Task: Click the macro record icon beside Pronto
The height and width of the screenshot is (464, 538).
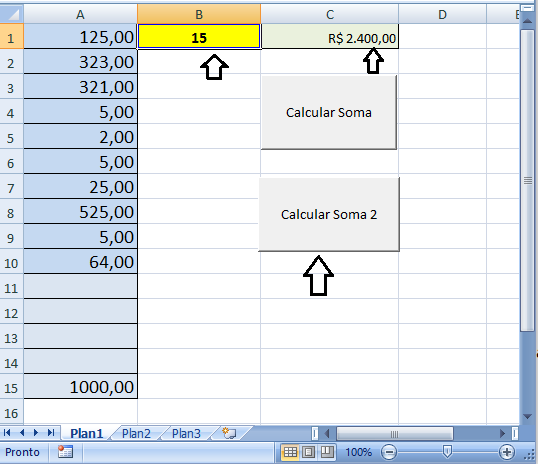Action: [65, 452]
